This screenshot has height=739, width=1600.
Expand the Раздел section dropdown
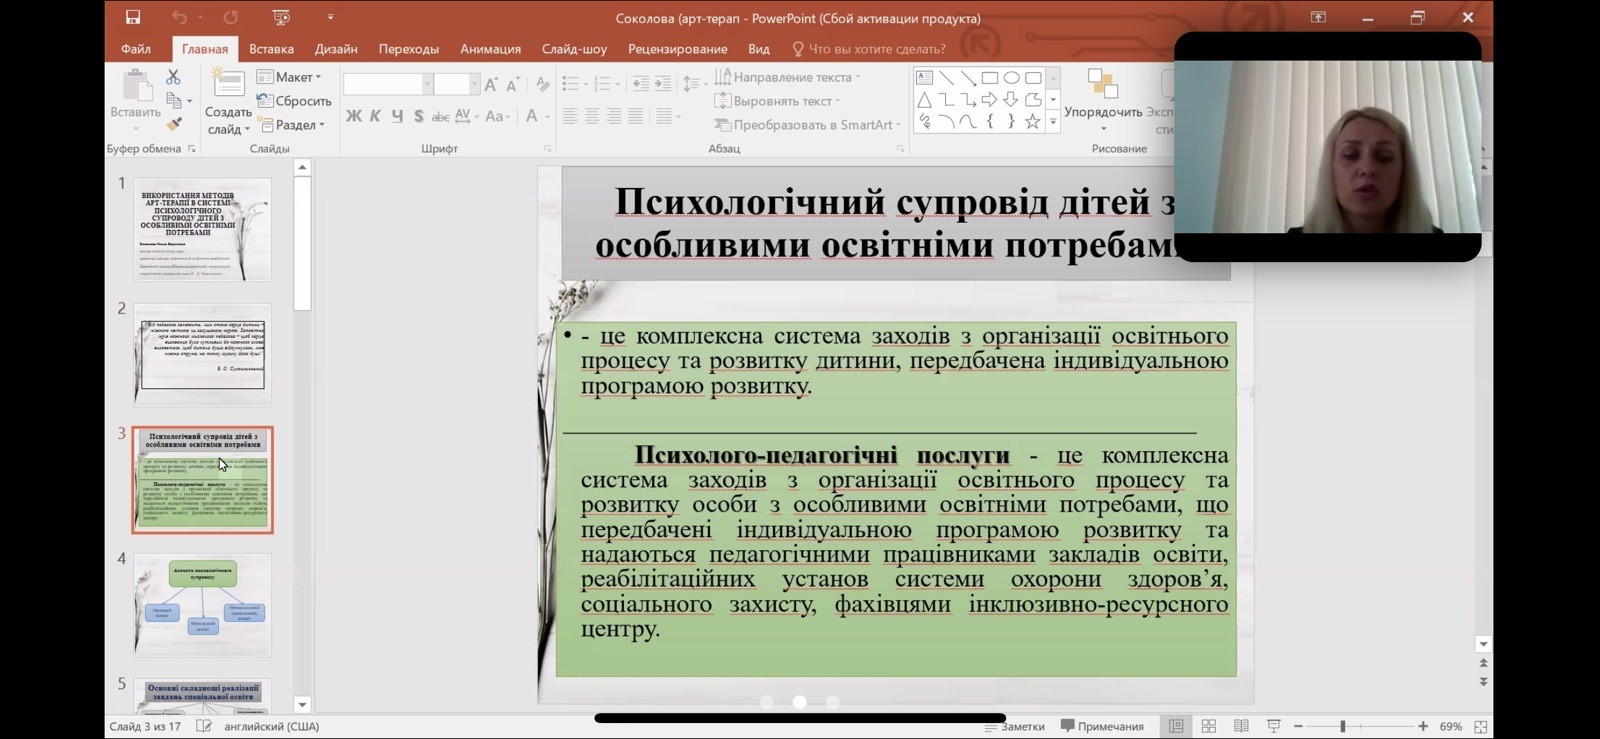pyautogui.click(x=292, y=125)
